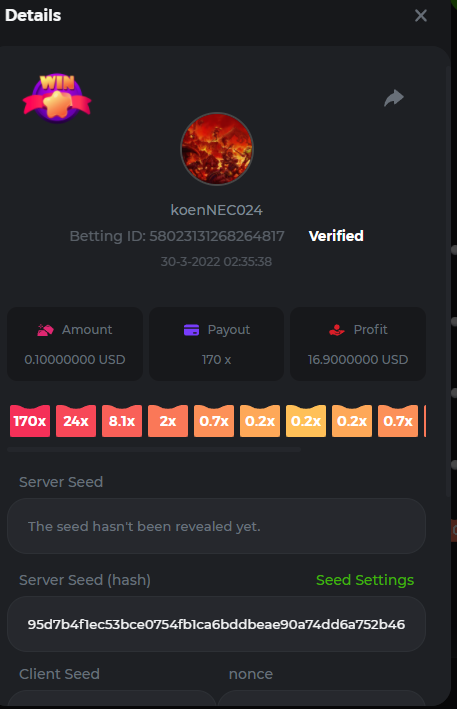
Task: Select the 8.1x multiplier chip
Action: tap(122, 421)
